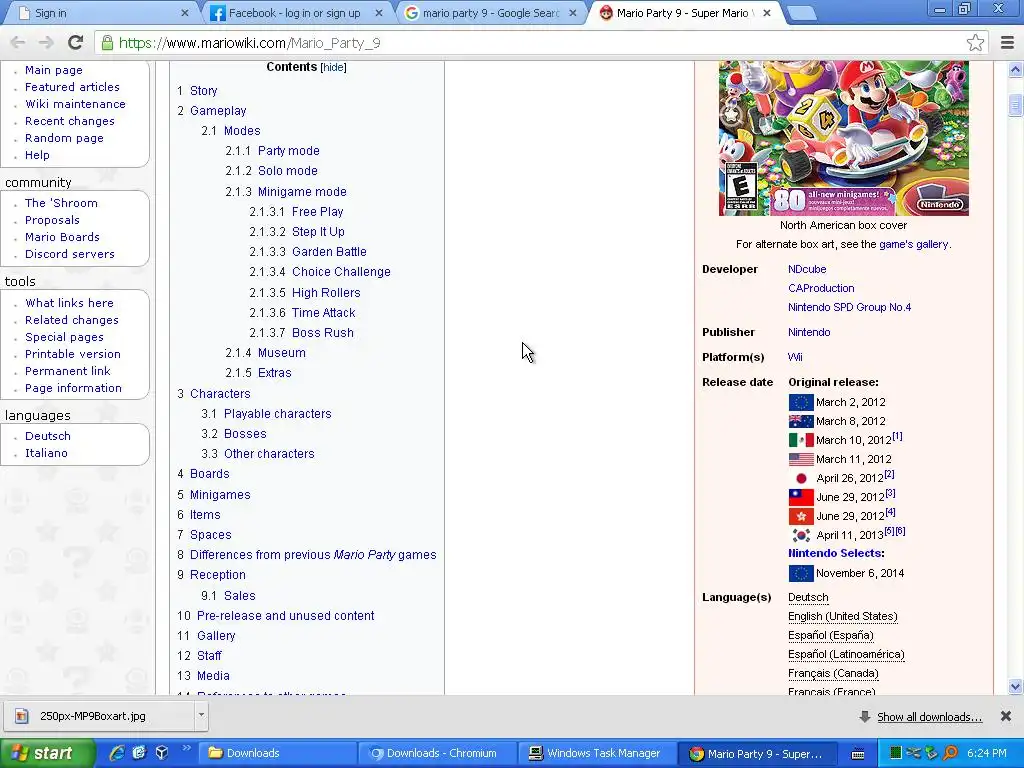Click the Taiwan flag next to June 29, 2012
Image resolution: width=1024 pixels, height=768 pixels.
point(801,497)
